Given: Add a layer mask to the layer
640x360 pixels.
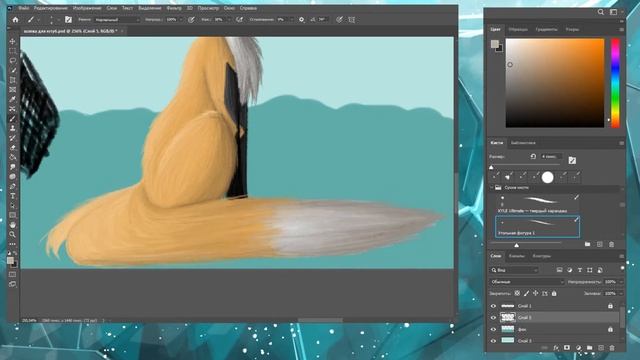Looking at the screenshot, I should point(567,348).
